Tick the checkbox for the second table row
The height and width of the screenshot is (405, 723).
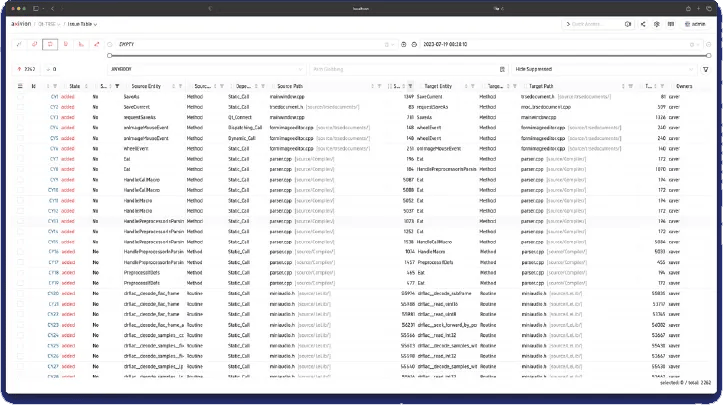tap(19, 106)
